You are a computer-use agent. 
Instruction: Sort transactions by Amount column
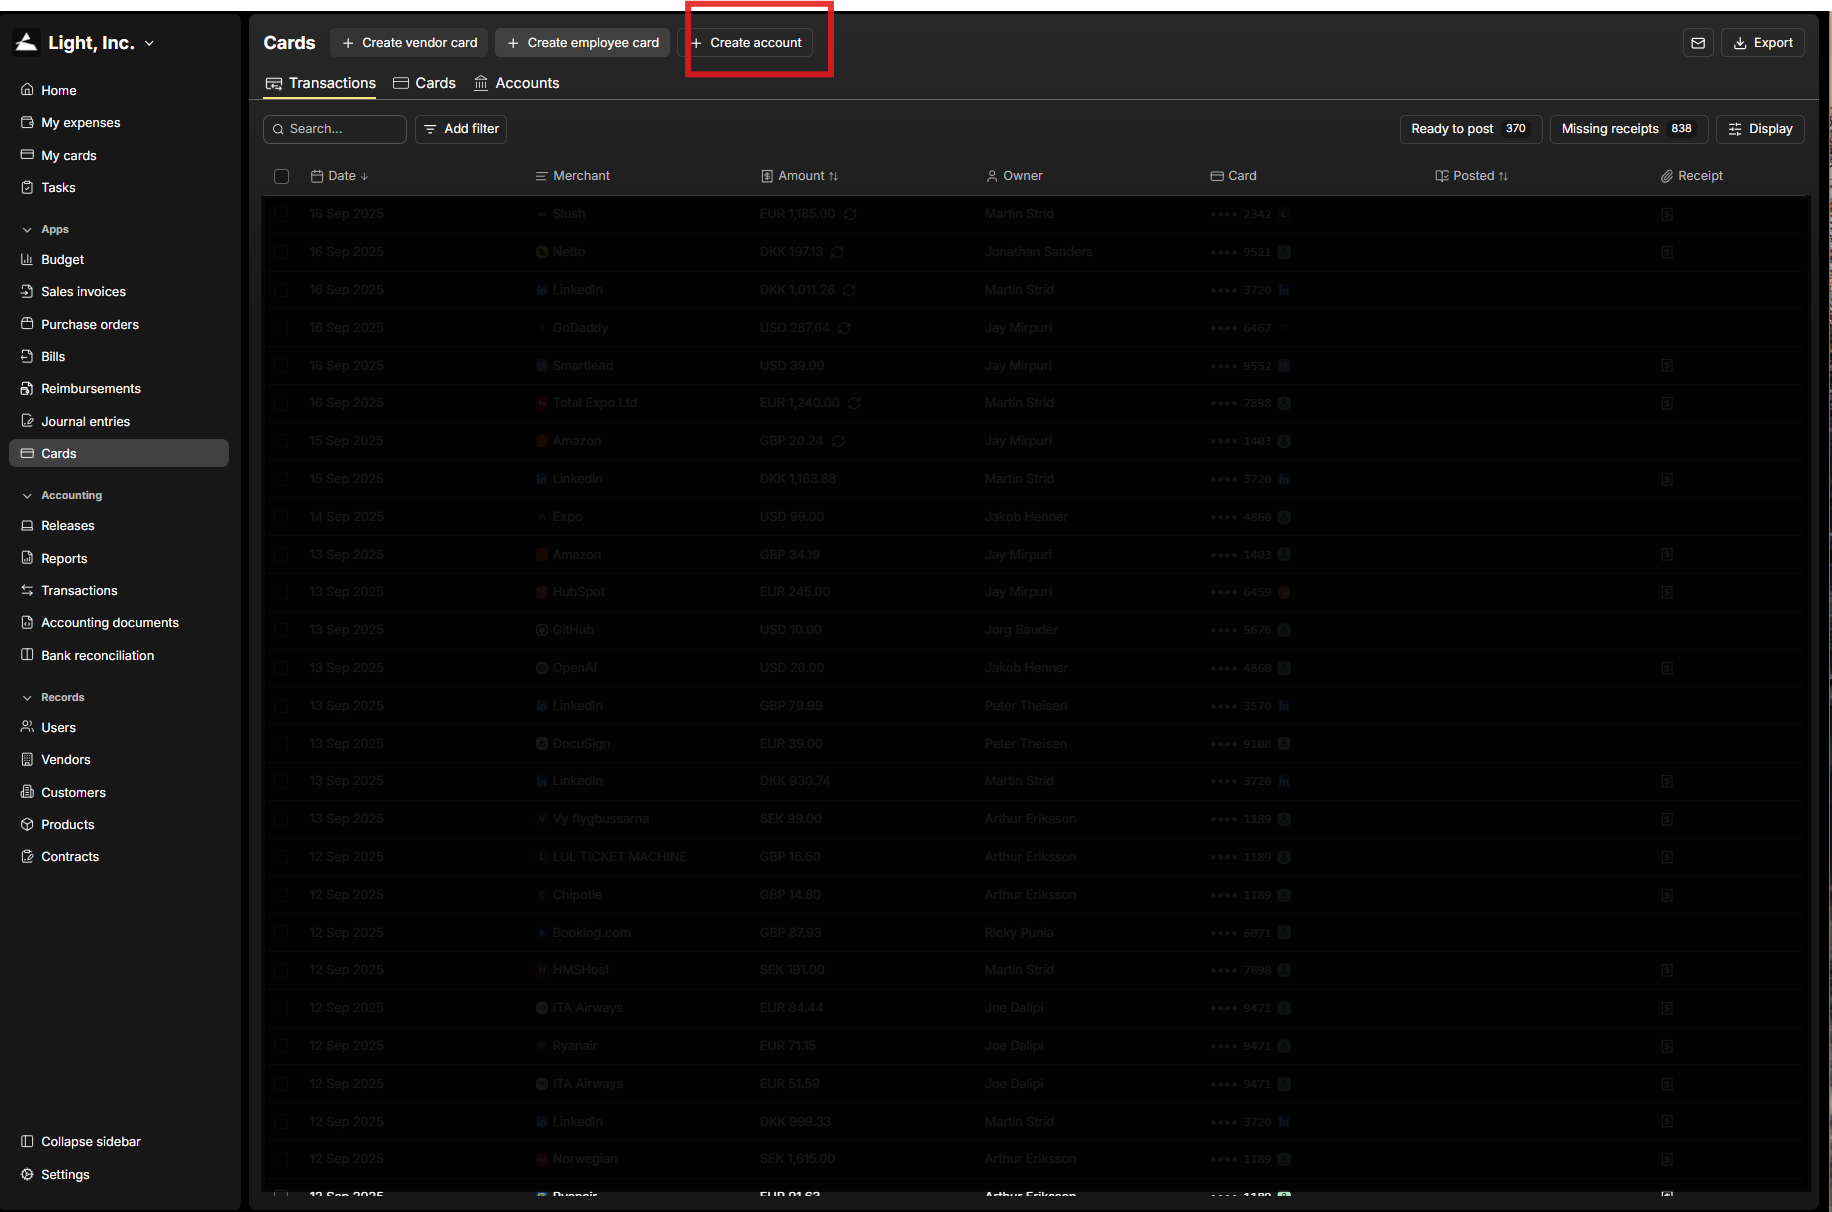pyautogui.click(x=800, y=176)
